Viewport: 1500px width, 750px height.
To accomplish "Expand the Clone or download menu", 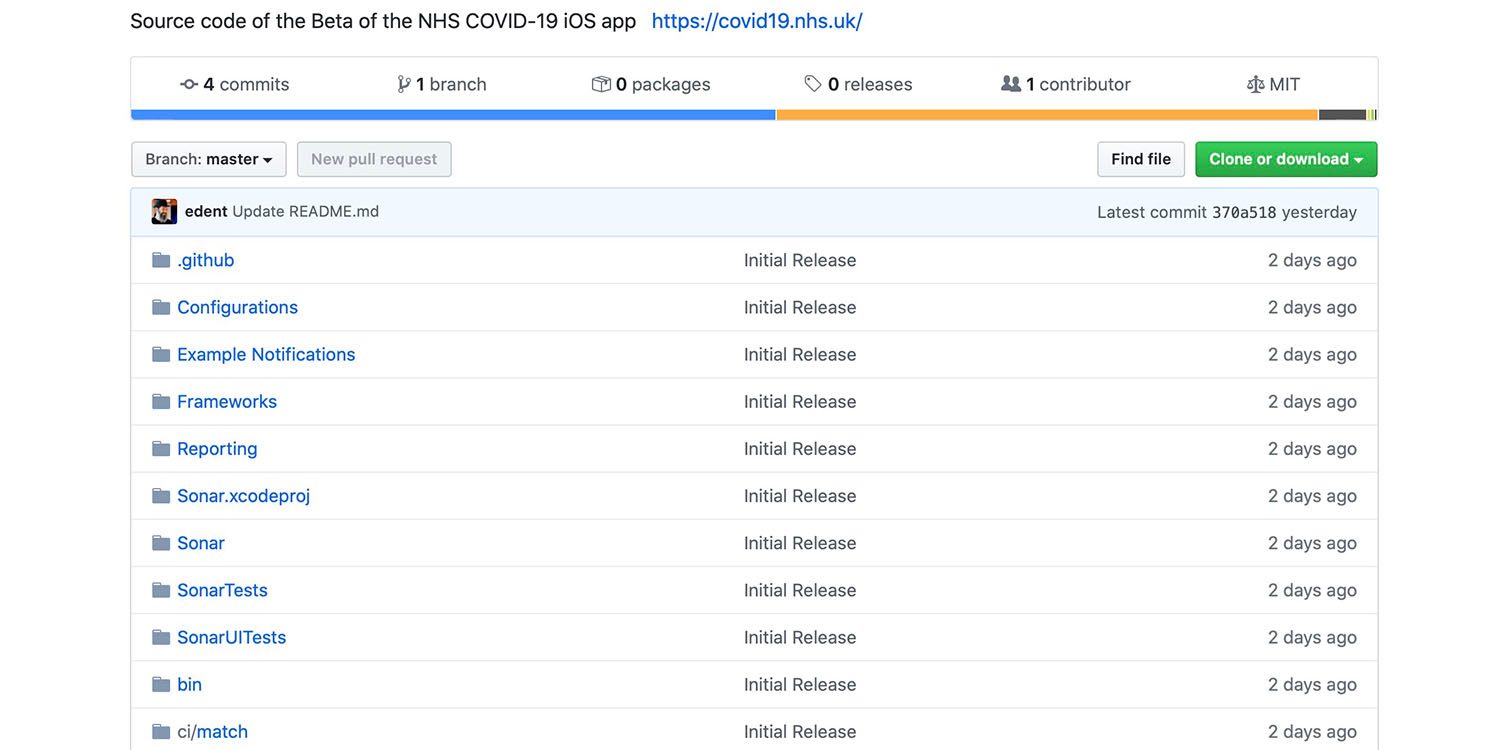I will [1286, 159].
